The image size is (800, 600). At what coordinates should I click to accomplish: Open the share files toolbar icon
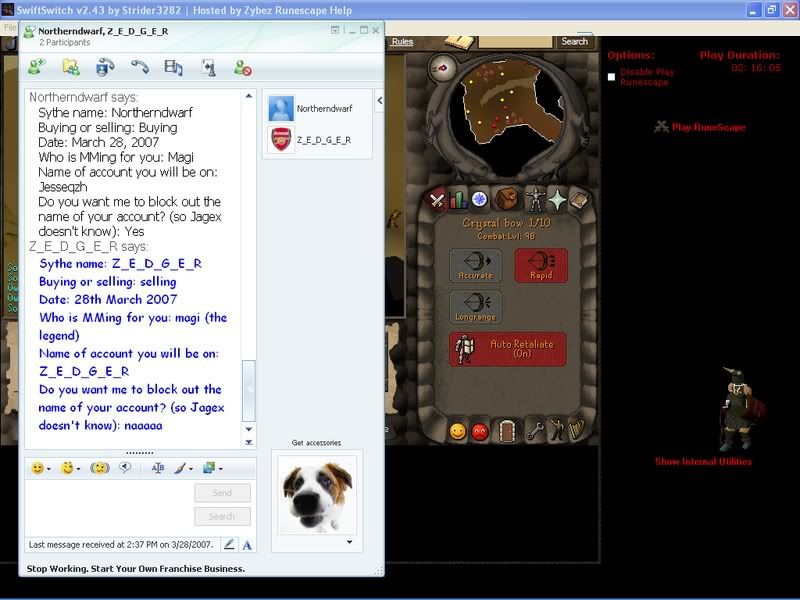[x=71, y=67]
